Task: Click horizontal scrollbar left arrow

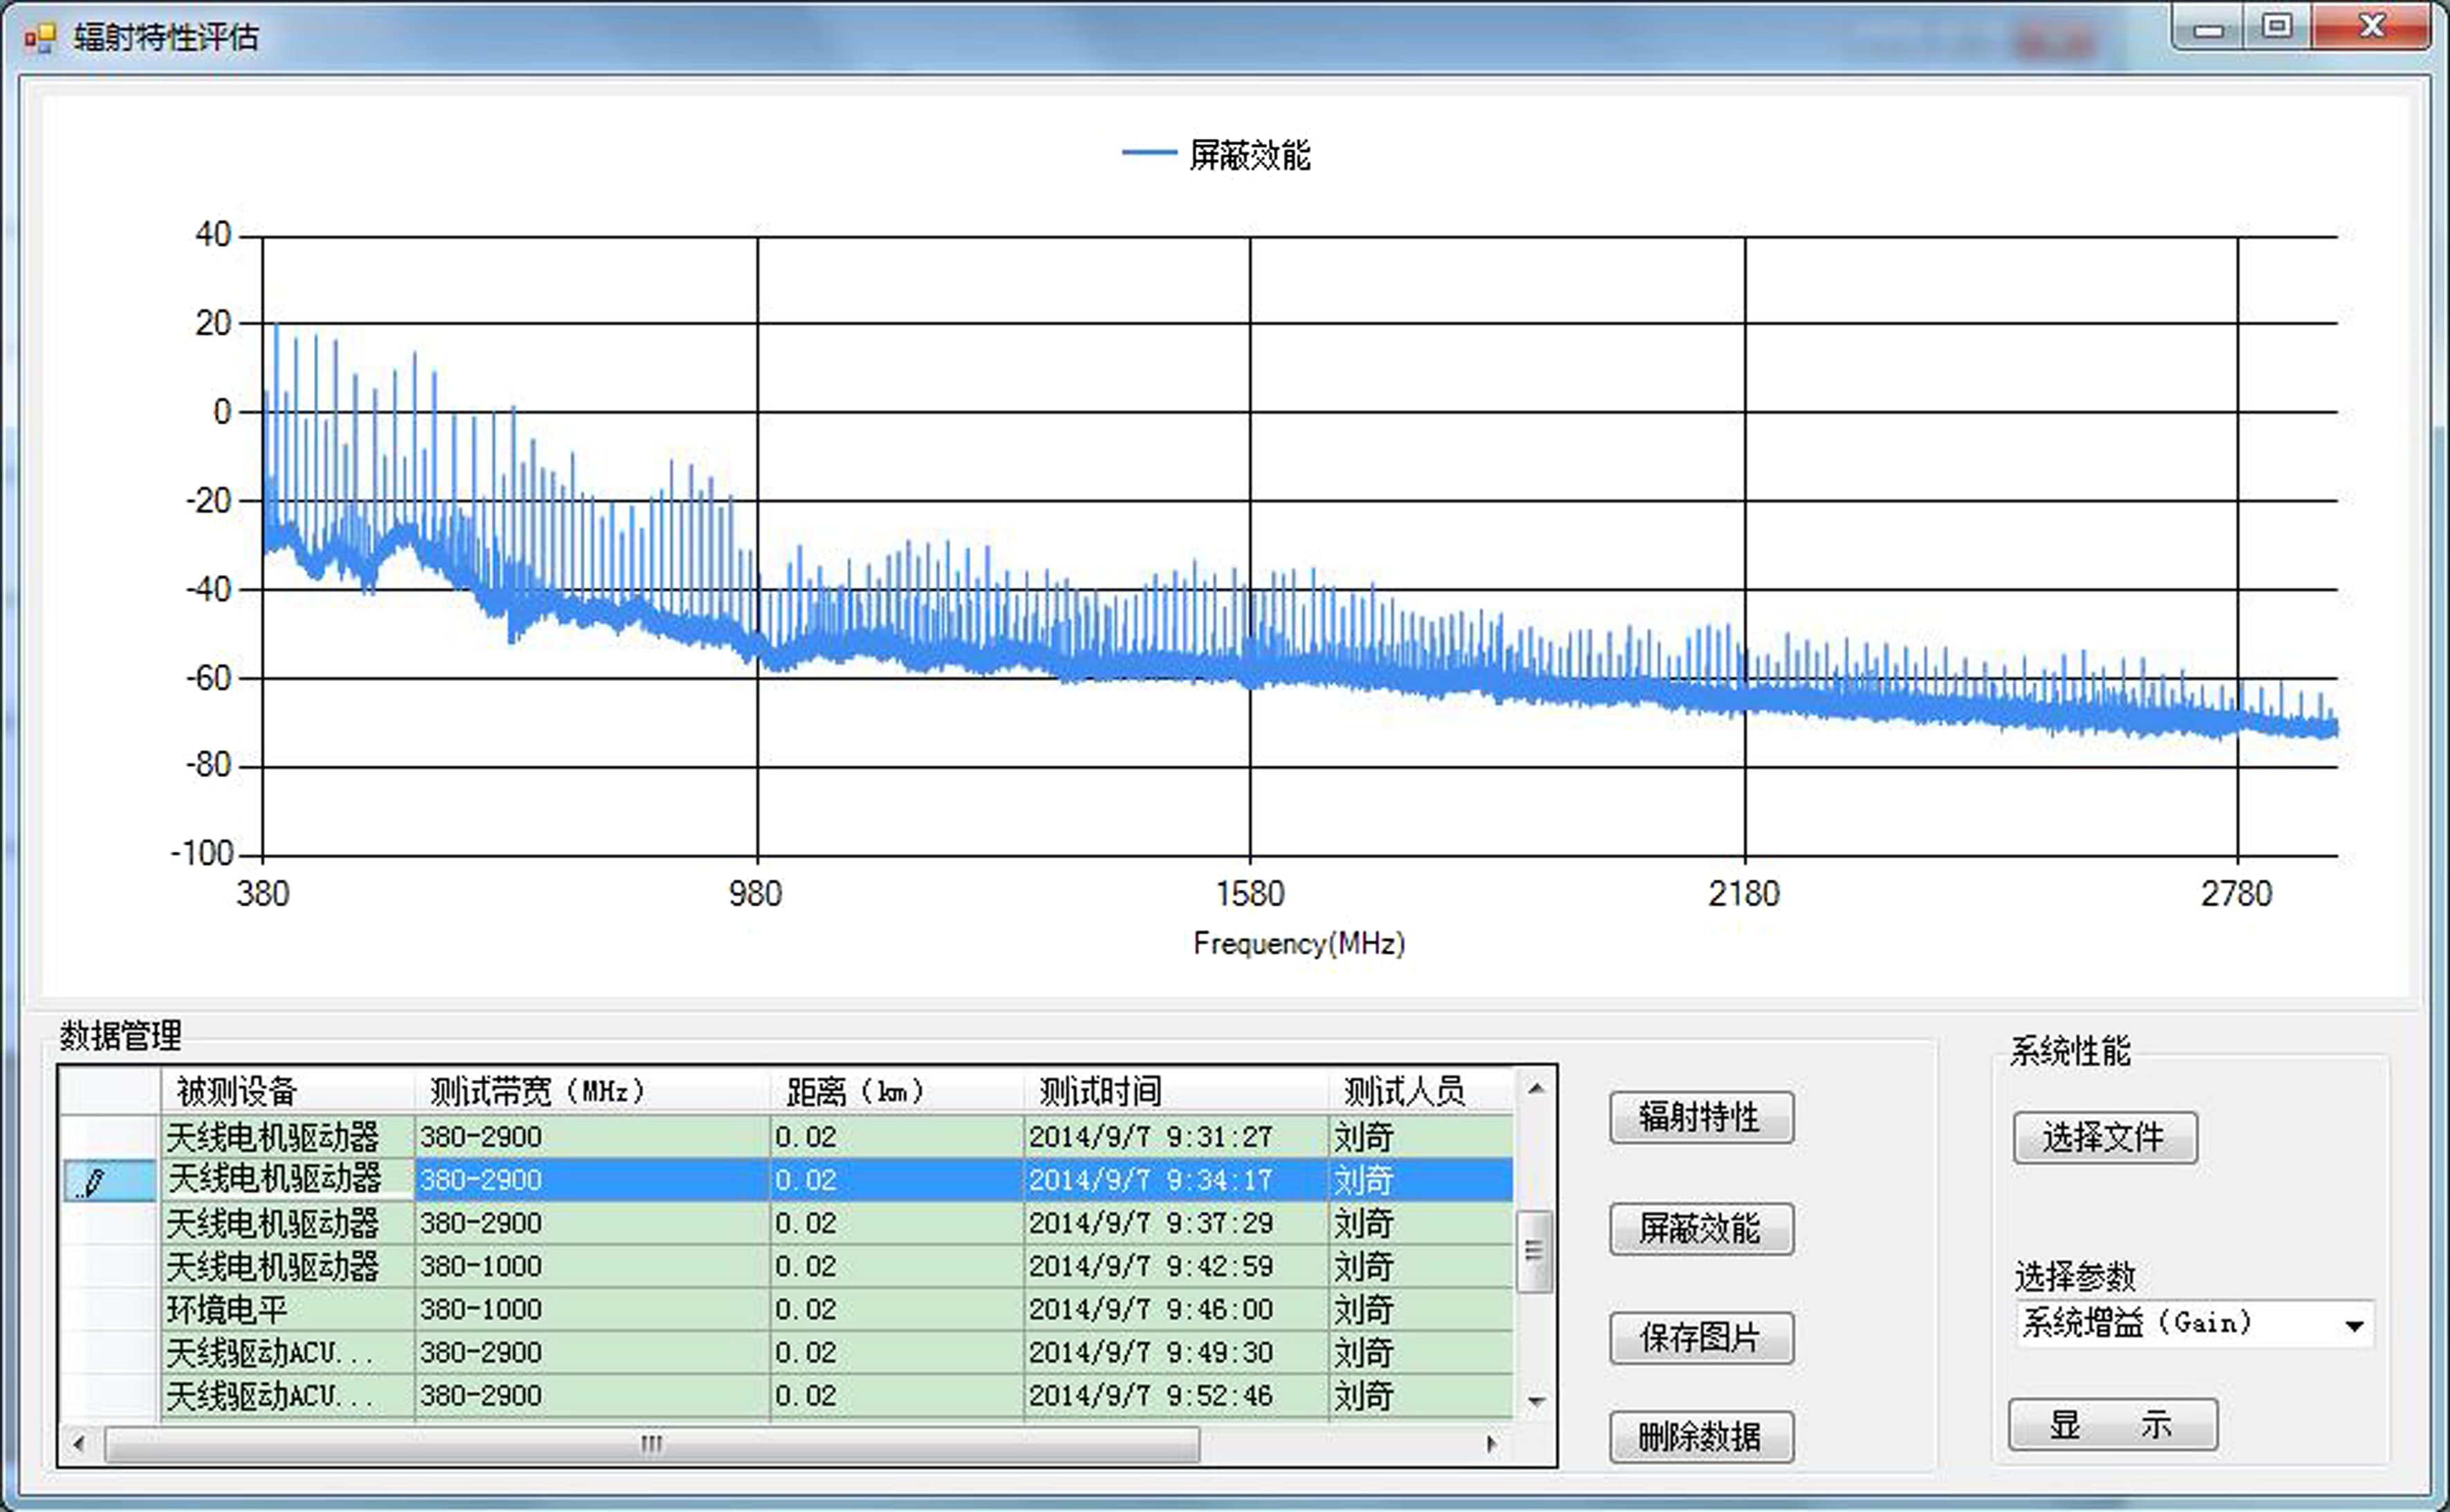Action: pos(79,1443)
